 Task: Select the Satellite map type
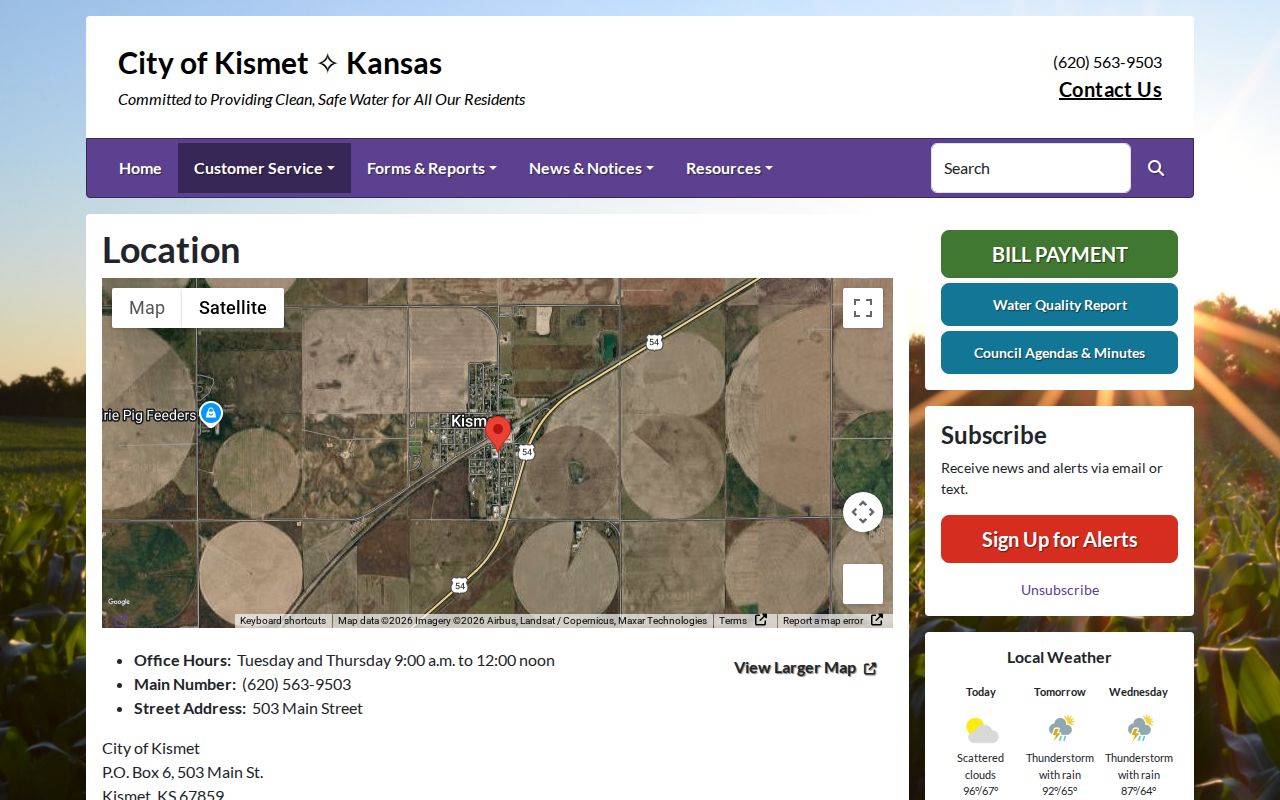pos(233,308)
